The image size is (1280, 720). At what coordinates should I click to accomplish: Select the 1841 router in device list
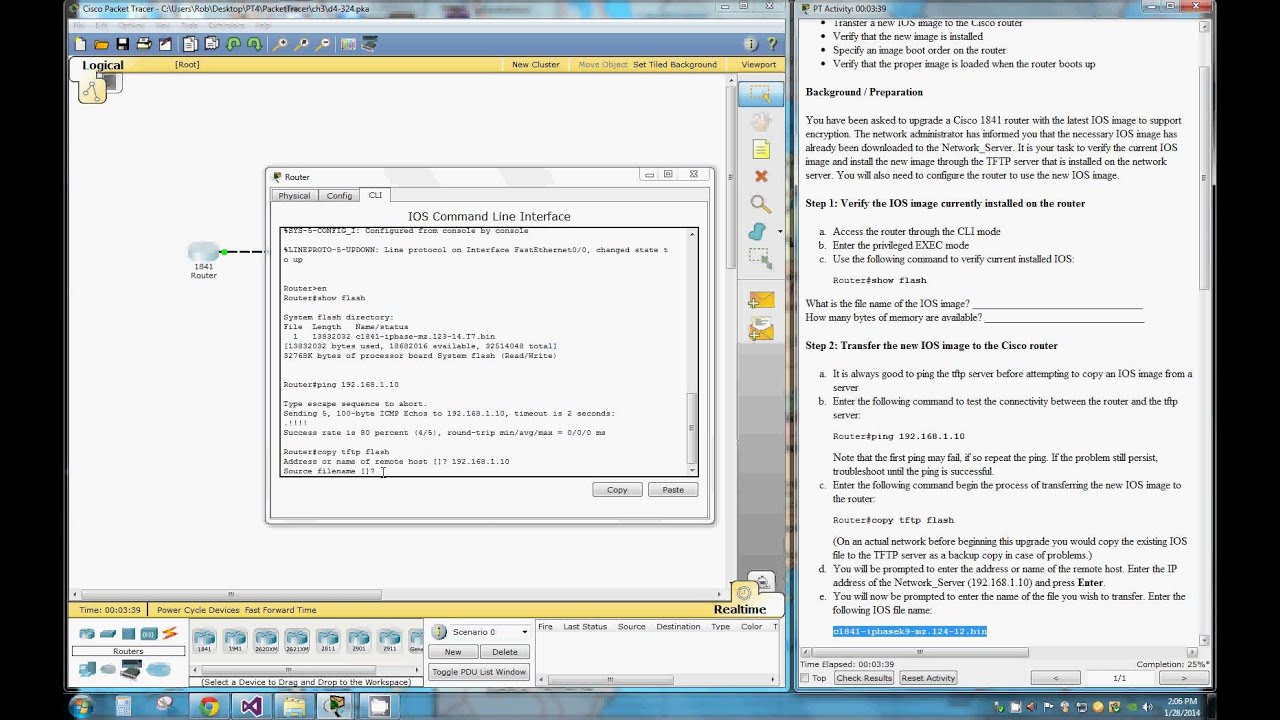[x=204, y=639]
